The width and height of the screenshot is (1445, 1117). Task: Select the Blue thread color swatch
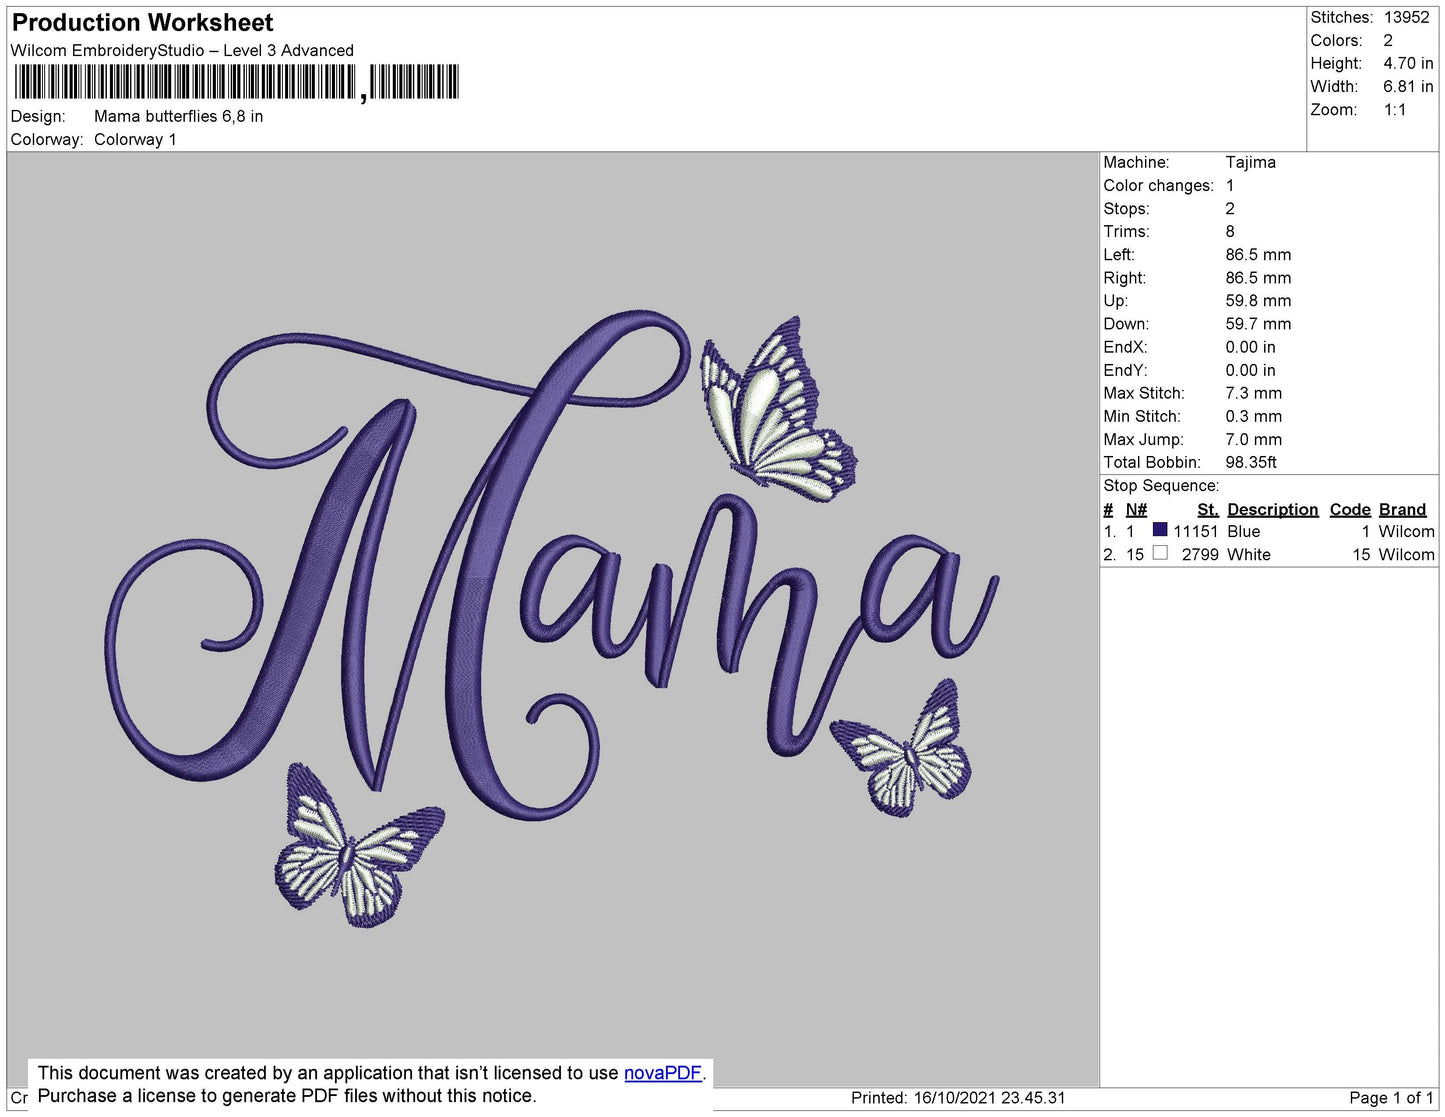pyautogui.click(x=1160, y=530)
